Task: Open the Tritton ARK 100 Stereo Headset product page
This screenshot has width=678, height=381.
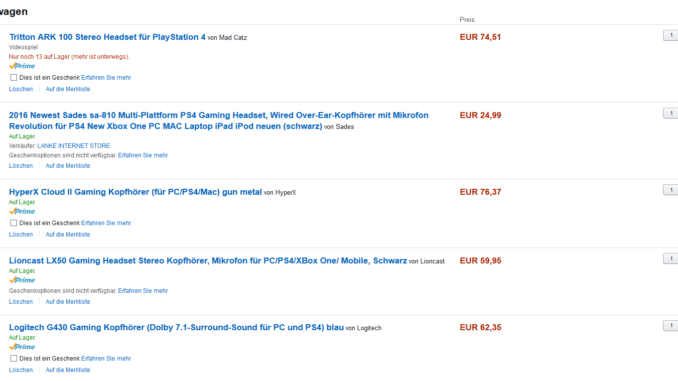Action: (x=107, y=37)
